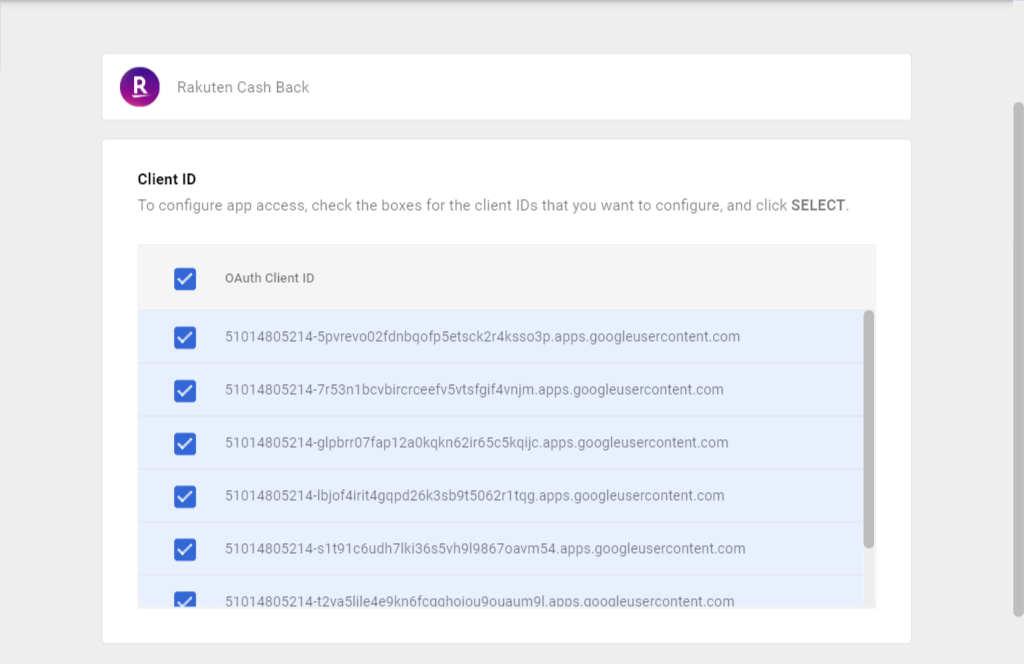Screen dimensions: 1024x664
Task: Uncheck the client ID starting with 5pvrevo02
Action: point(185,338)
